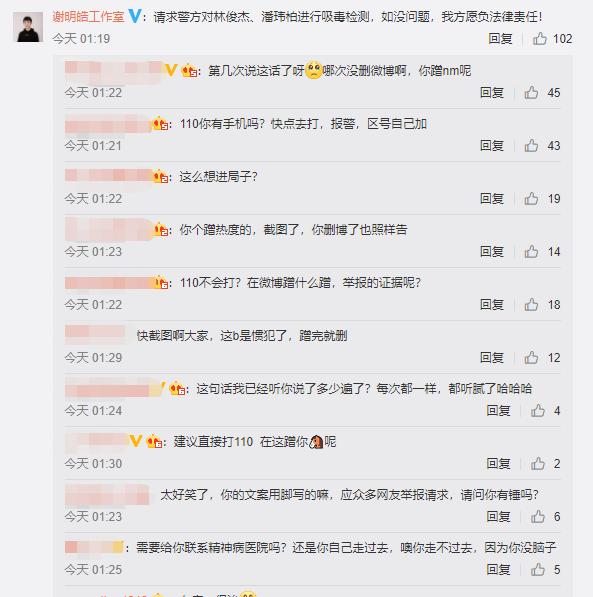Viewport: 593px width, 597px height.
Task: Open 谢明皓工作室 profile avatar
Action: click(28, 27)
